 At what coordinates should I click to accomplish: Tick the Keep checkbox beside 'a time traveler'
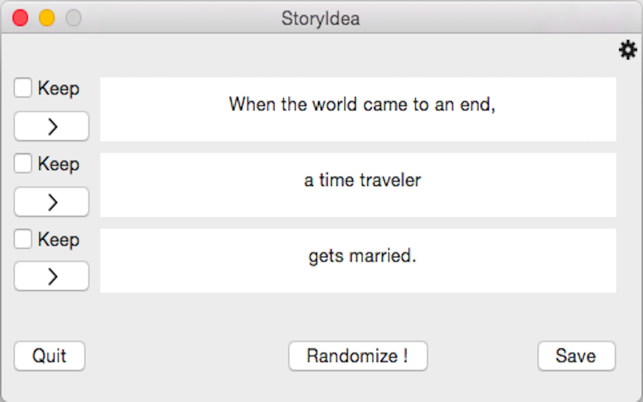coord(23,163)
